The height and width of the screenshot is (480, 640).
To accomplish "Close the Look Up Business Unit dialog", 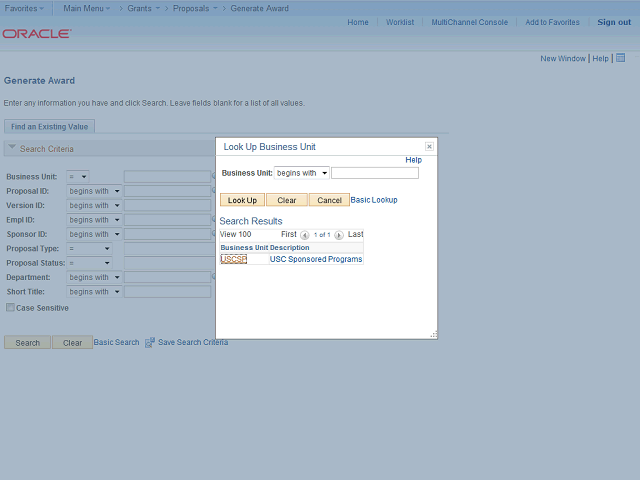I will [429, 147].
